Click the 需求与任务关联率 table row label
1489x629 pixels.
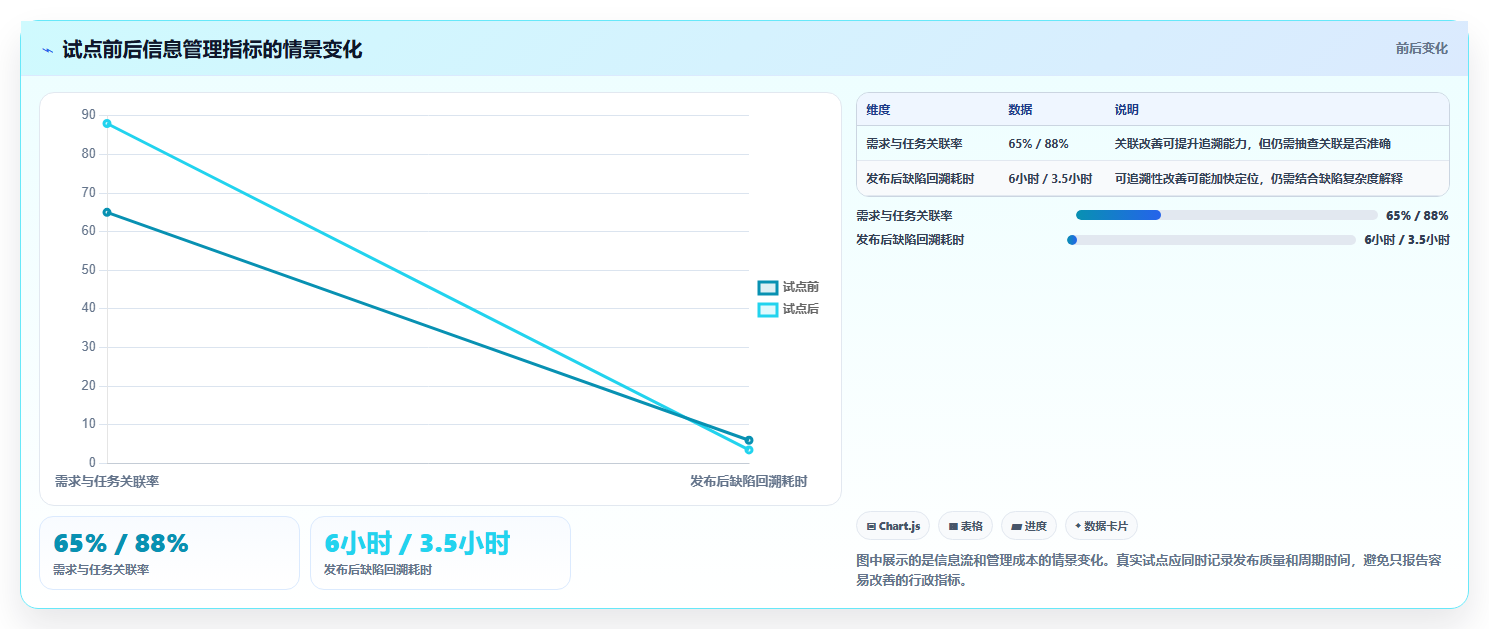click(x=914, y=144)
